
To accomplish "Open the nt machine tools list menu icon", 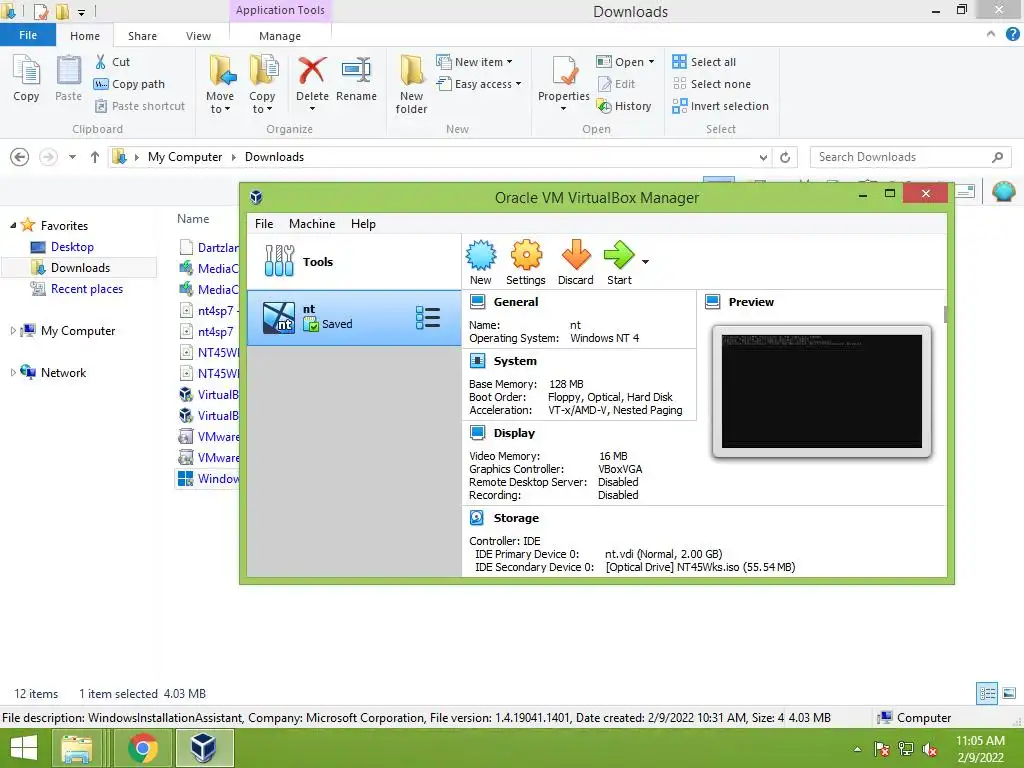I will [x=428, y=318].
